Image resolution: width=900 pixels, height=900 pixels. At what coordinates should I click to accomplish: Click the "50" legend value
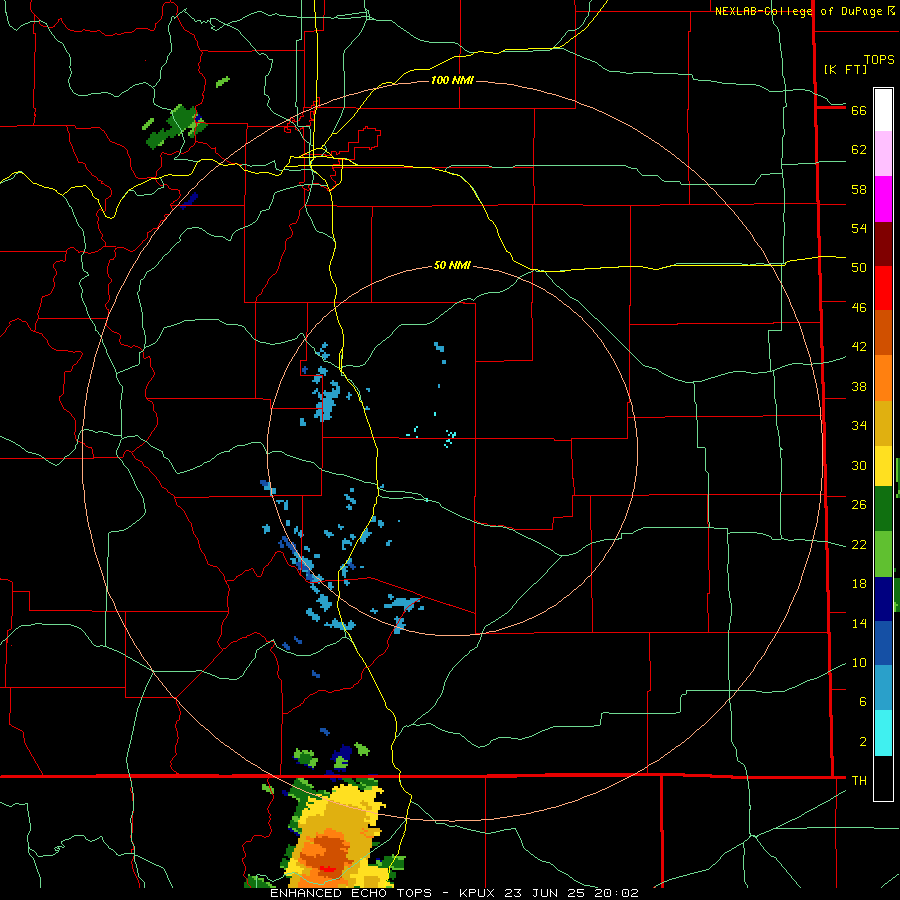point(859,268)
